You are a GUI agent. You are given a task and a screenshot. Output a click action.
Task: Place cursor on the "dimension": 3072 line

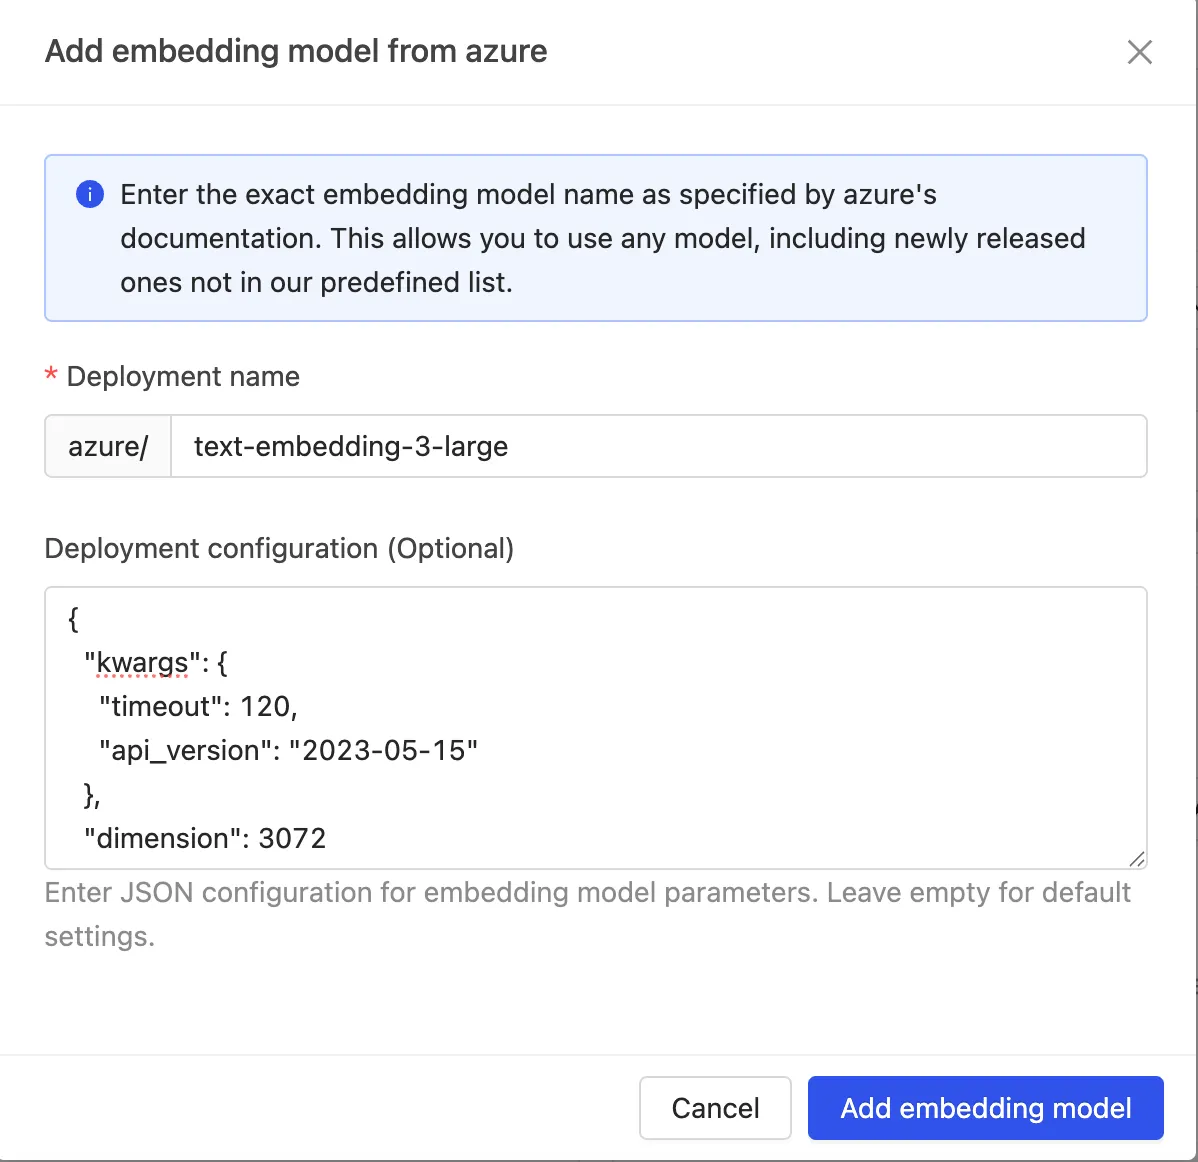(205, 838)
